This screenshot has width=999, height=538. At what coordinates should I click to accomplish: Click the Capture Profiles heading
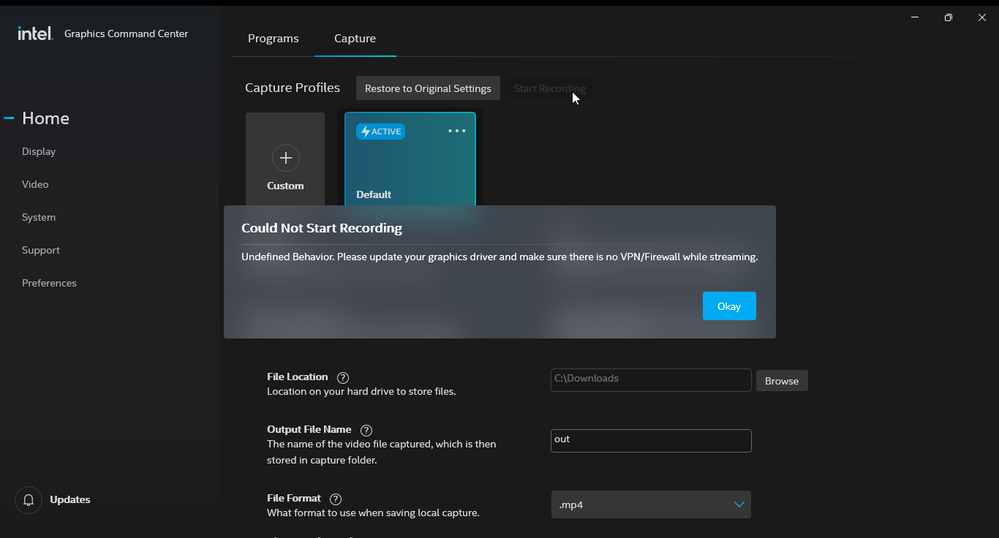292,87
